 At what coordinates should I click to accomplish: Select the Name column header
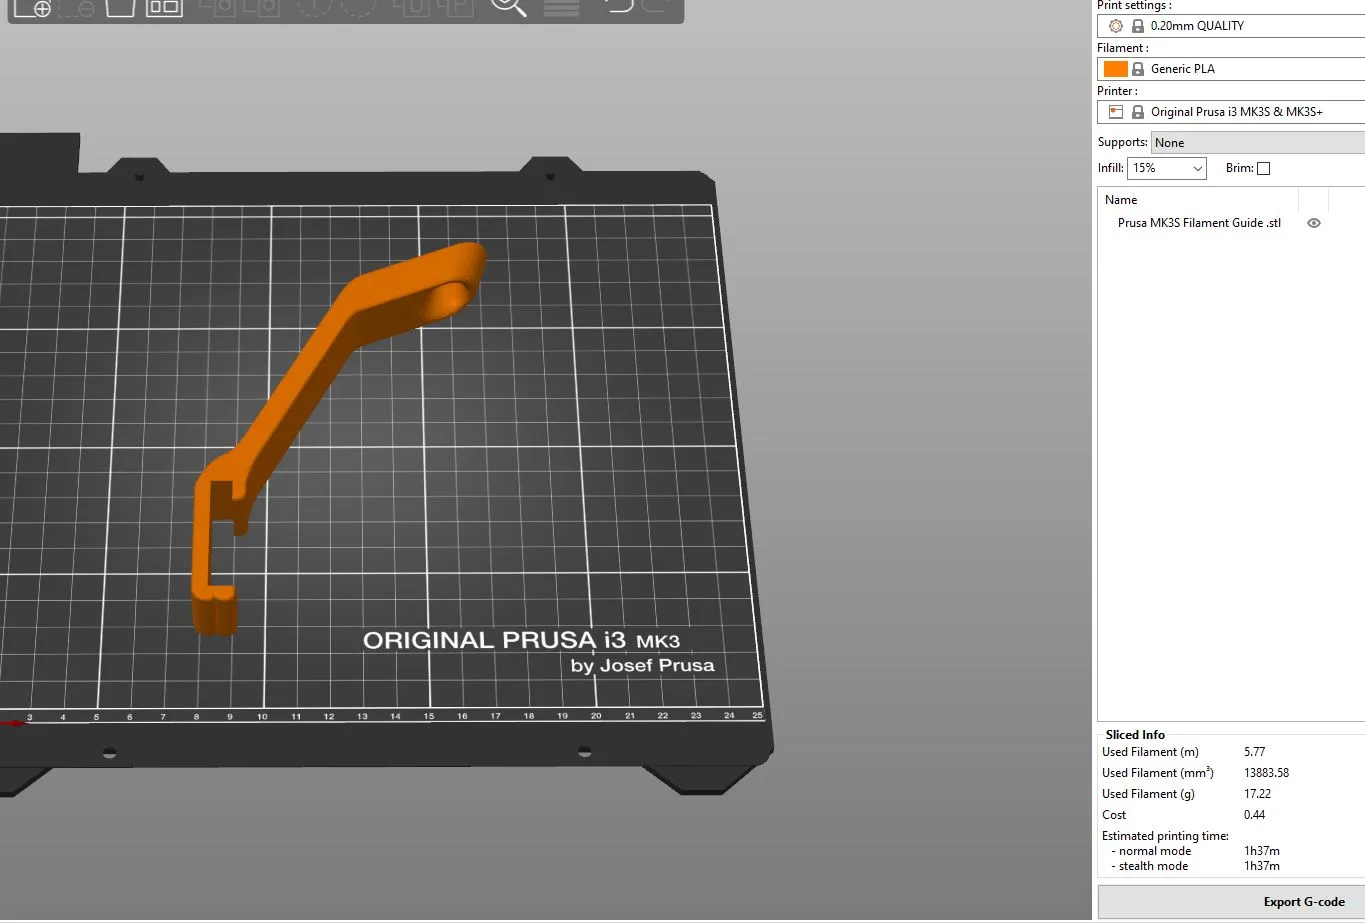point(1120,200)
